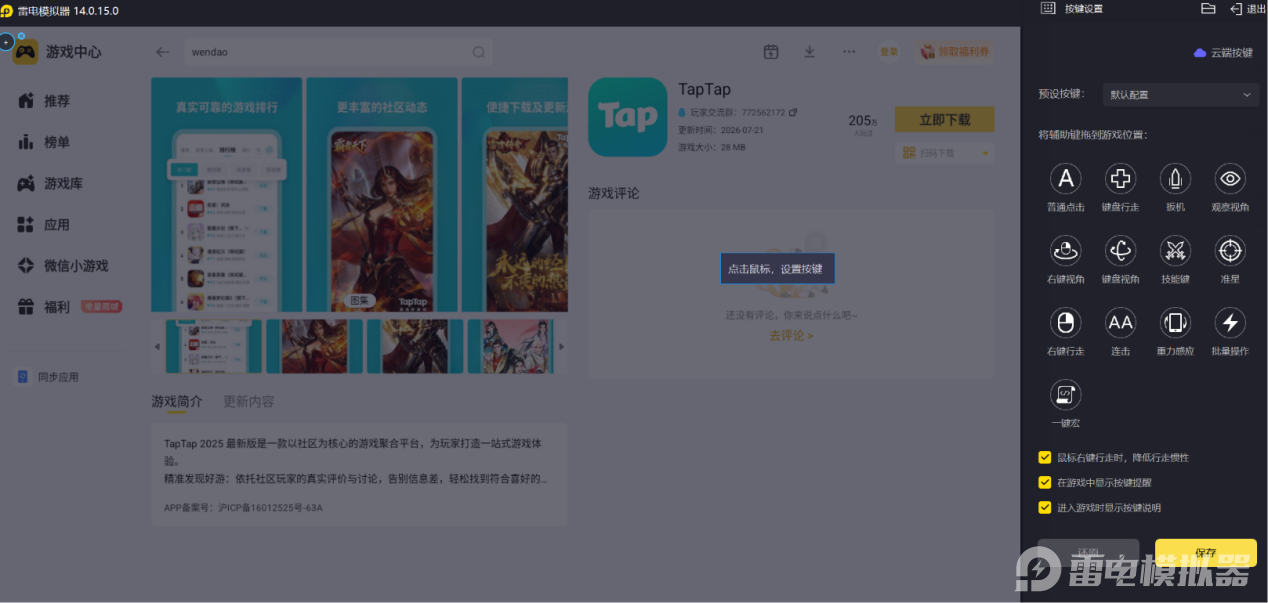Toggle 鼠标右键行走时，降低行走惯性 checkbox
This screenshot has height=603, width=1268.
point(1045,458)
